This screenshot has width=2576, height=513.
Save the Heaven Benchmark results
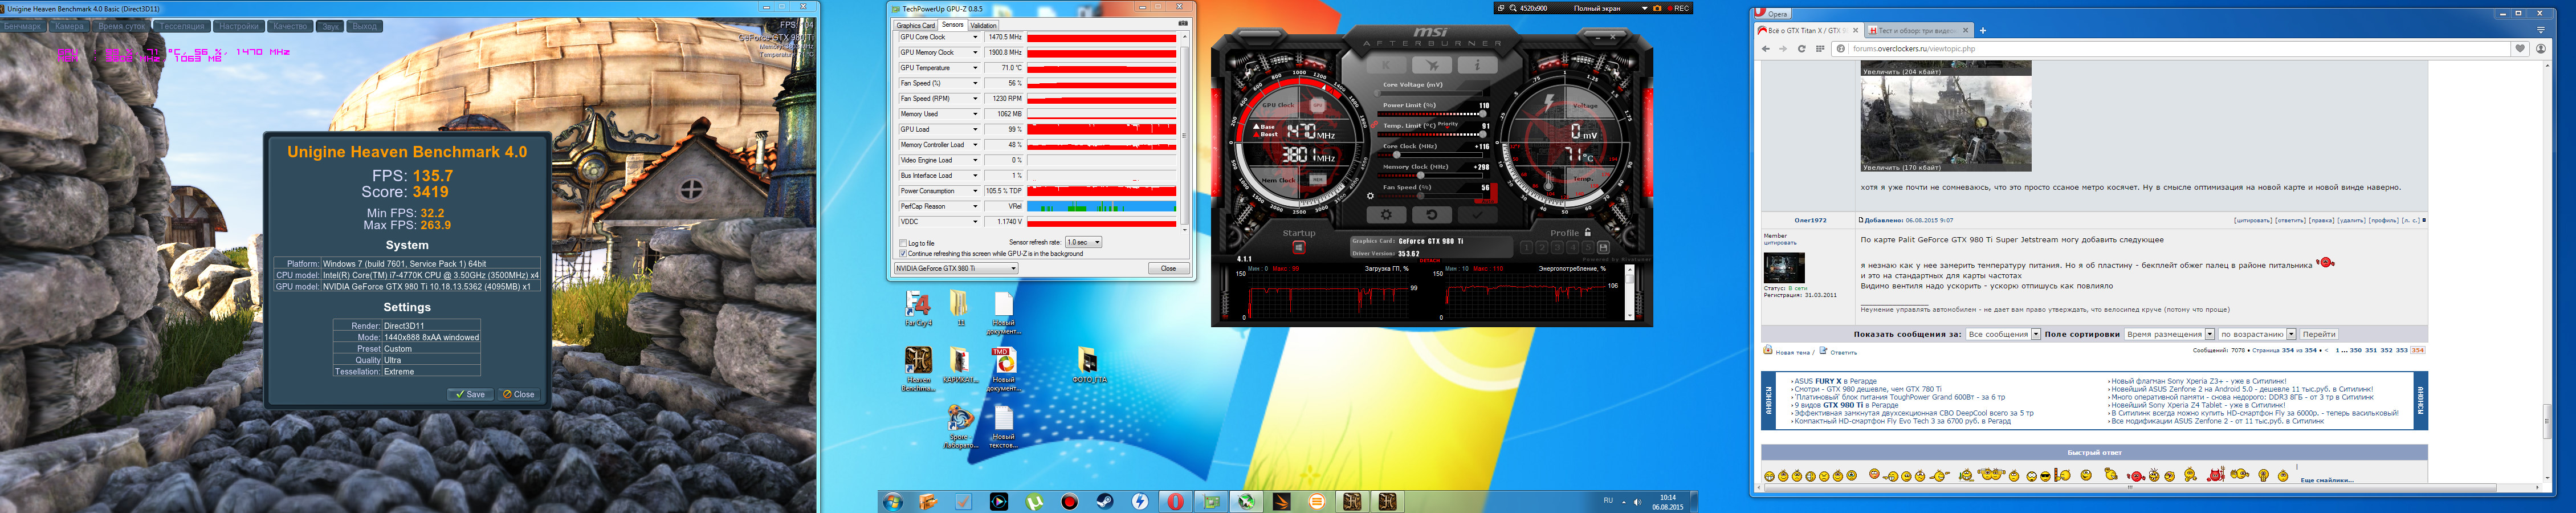click(469, 394)
